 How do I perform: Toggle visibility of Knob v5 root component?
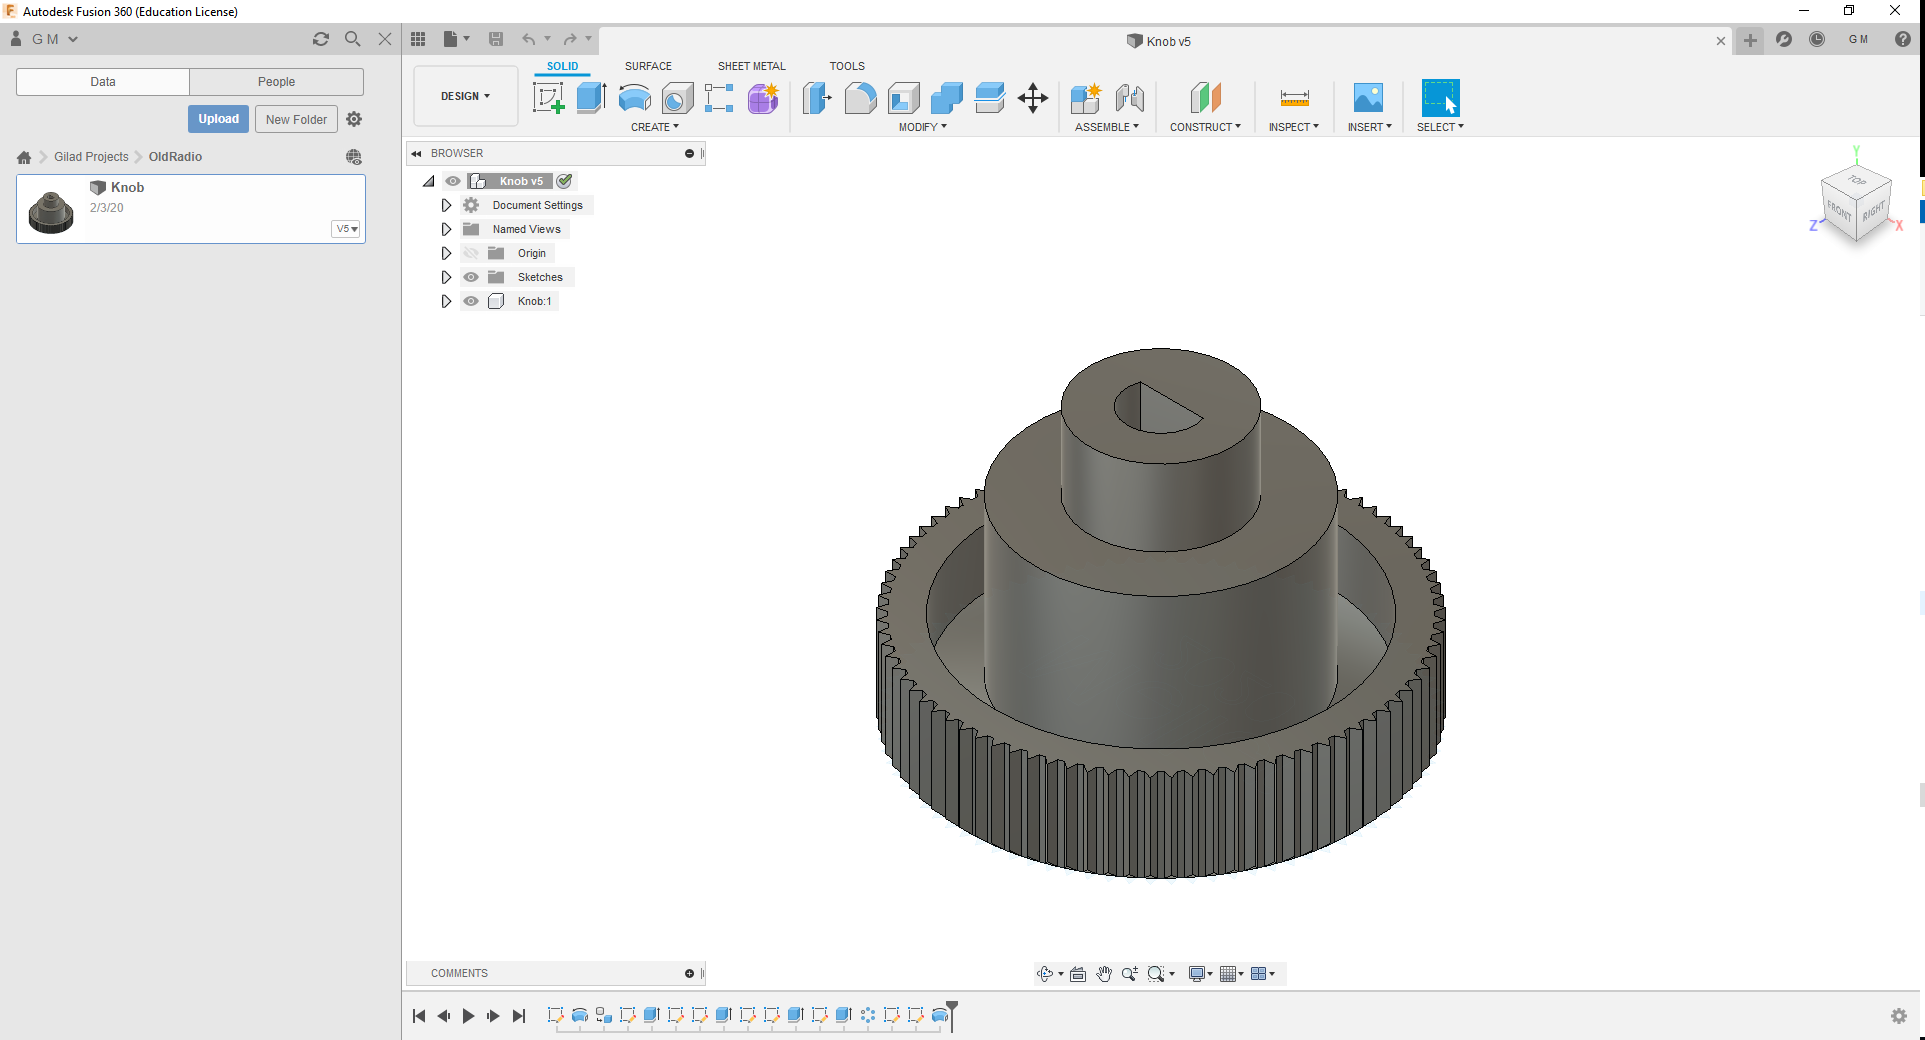(453, 181)
